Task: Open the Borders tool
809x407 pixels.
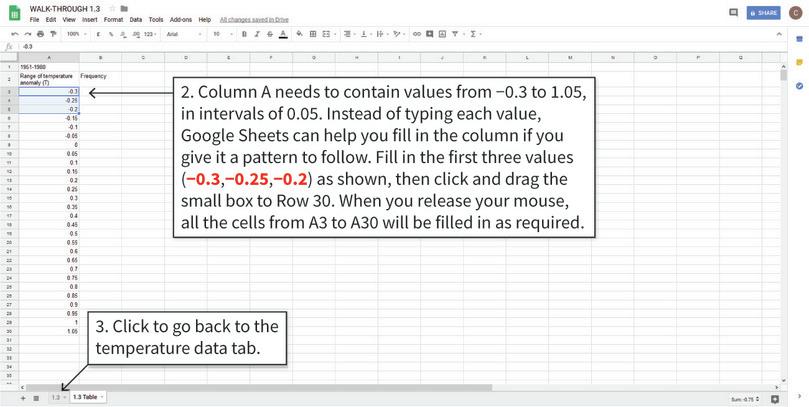Action: 313,34
